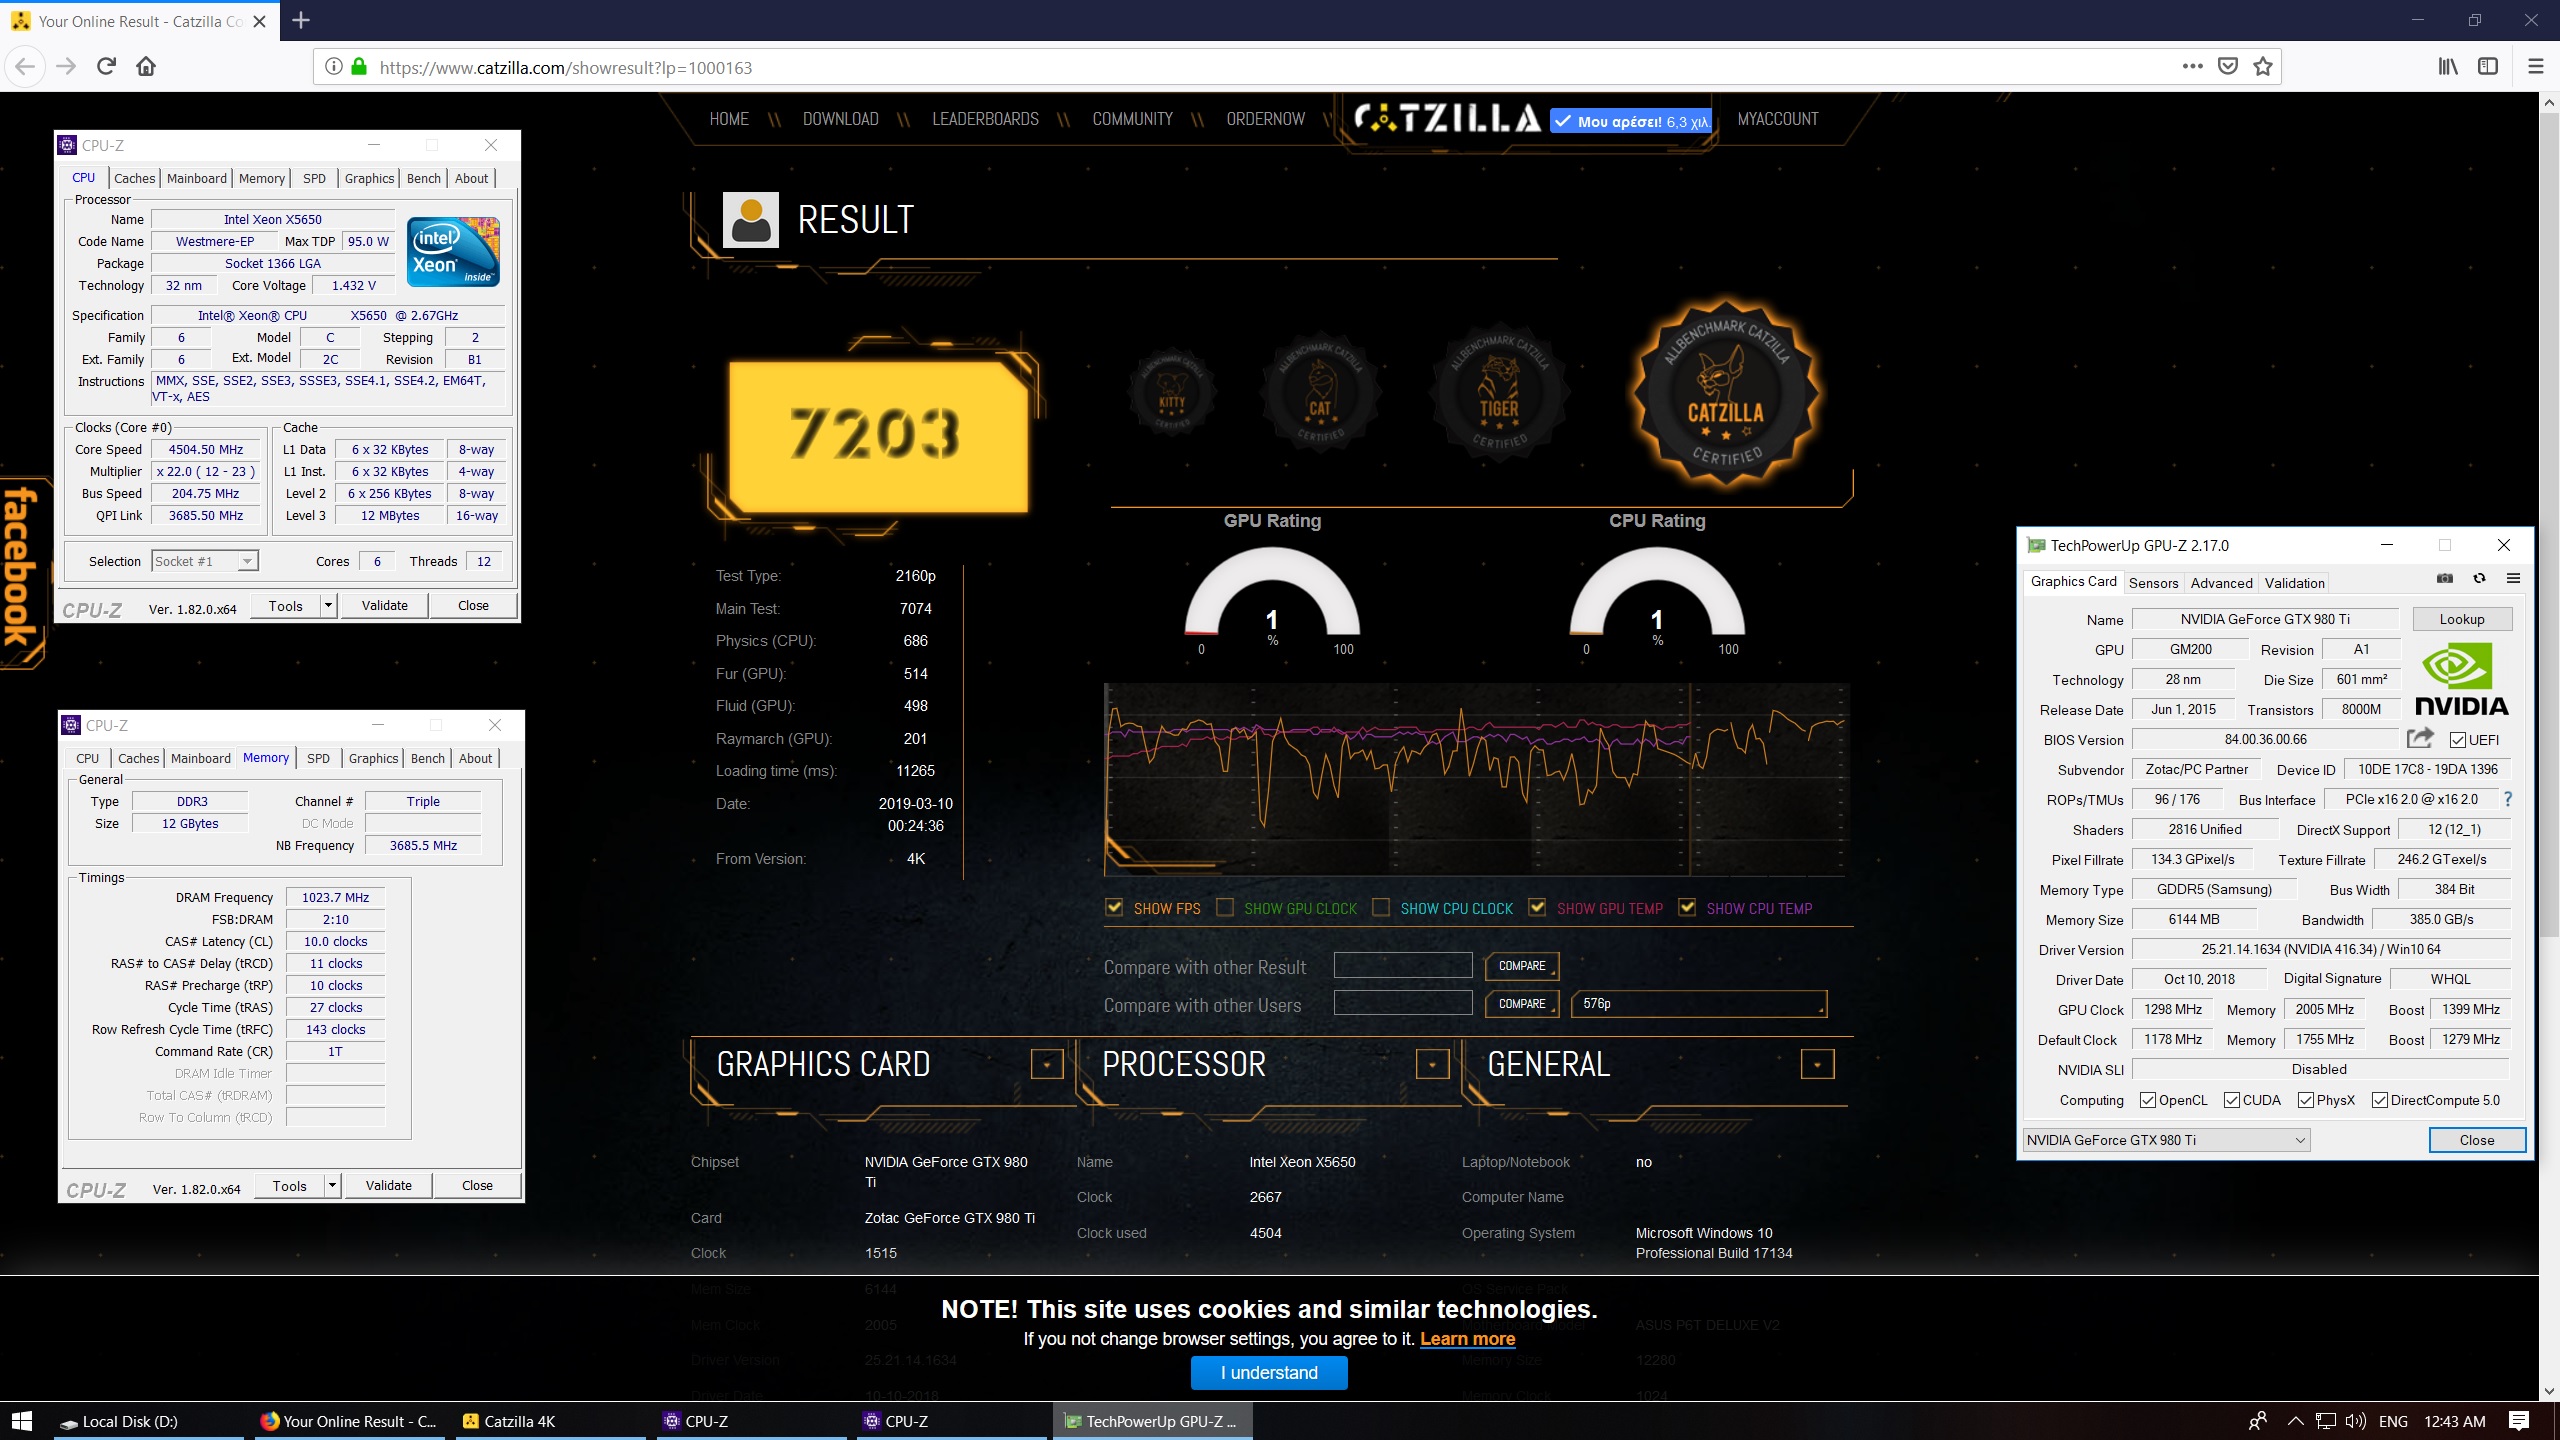Toggle the UEFI checkbox in GPU-Z
This screenshot has height=1440, width=2560.
(x=2457, y=740)
